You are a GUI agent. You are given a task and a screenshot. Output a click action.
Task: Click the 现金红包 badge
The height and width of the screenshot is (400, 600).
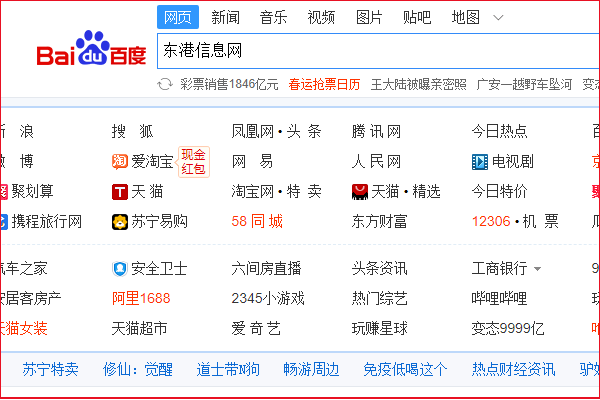coord(194,162)
